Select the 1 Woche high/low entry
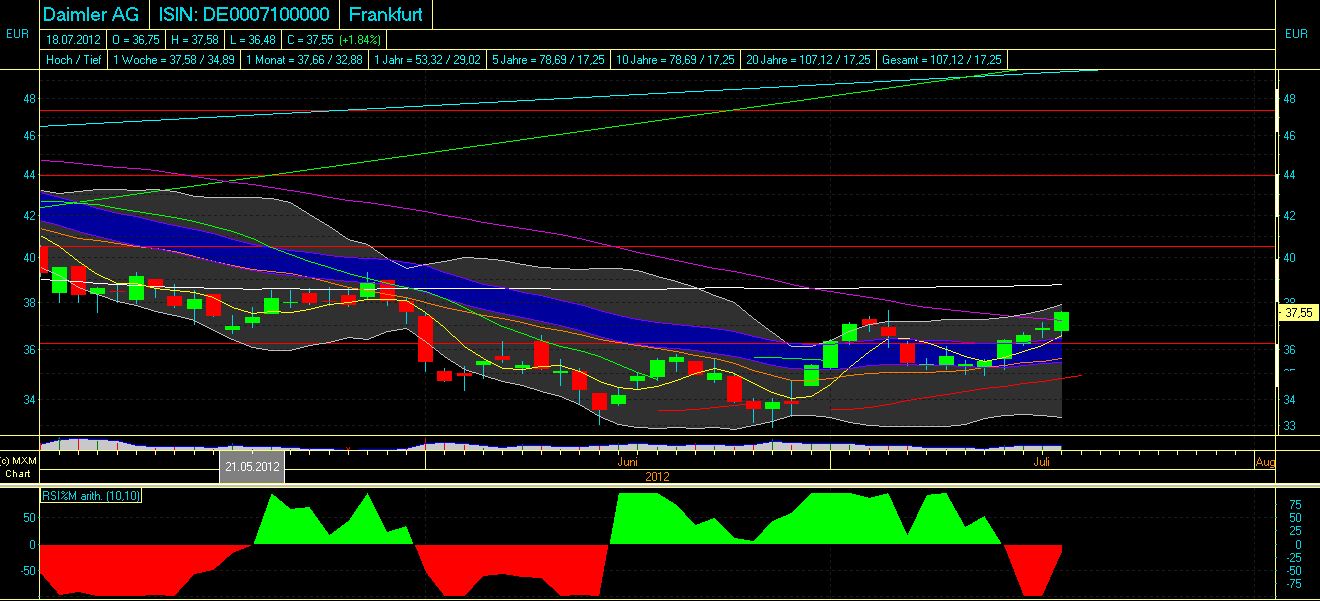The image size is (1320, 601). point(174,60)
